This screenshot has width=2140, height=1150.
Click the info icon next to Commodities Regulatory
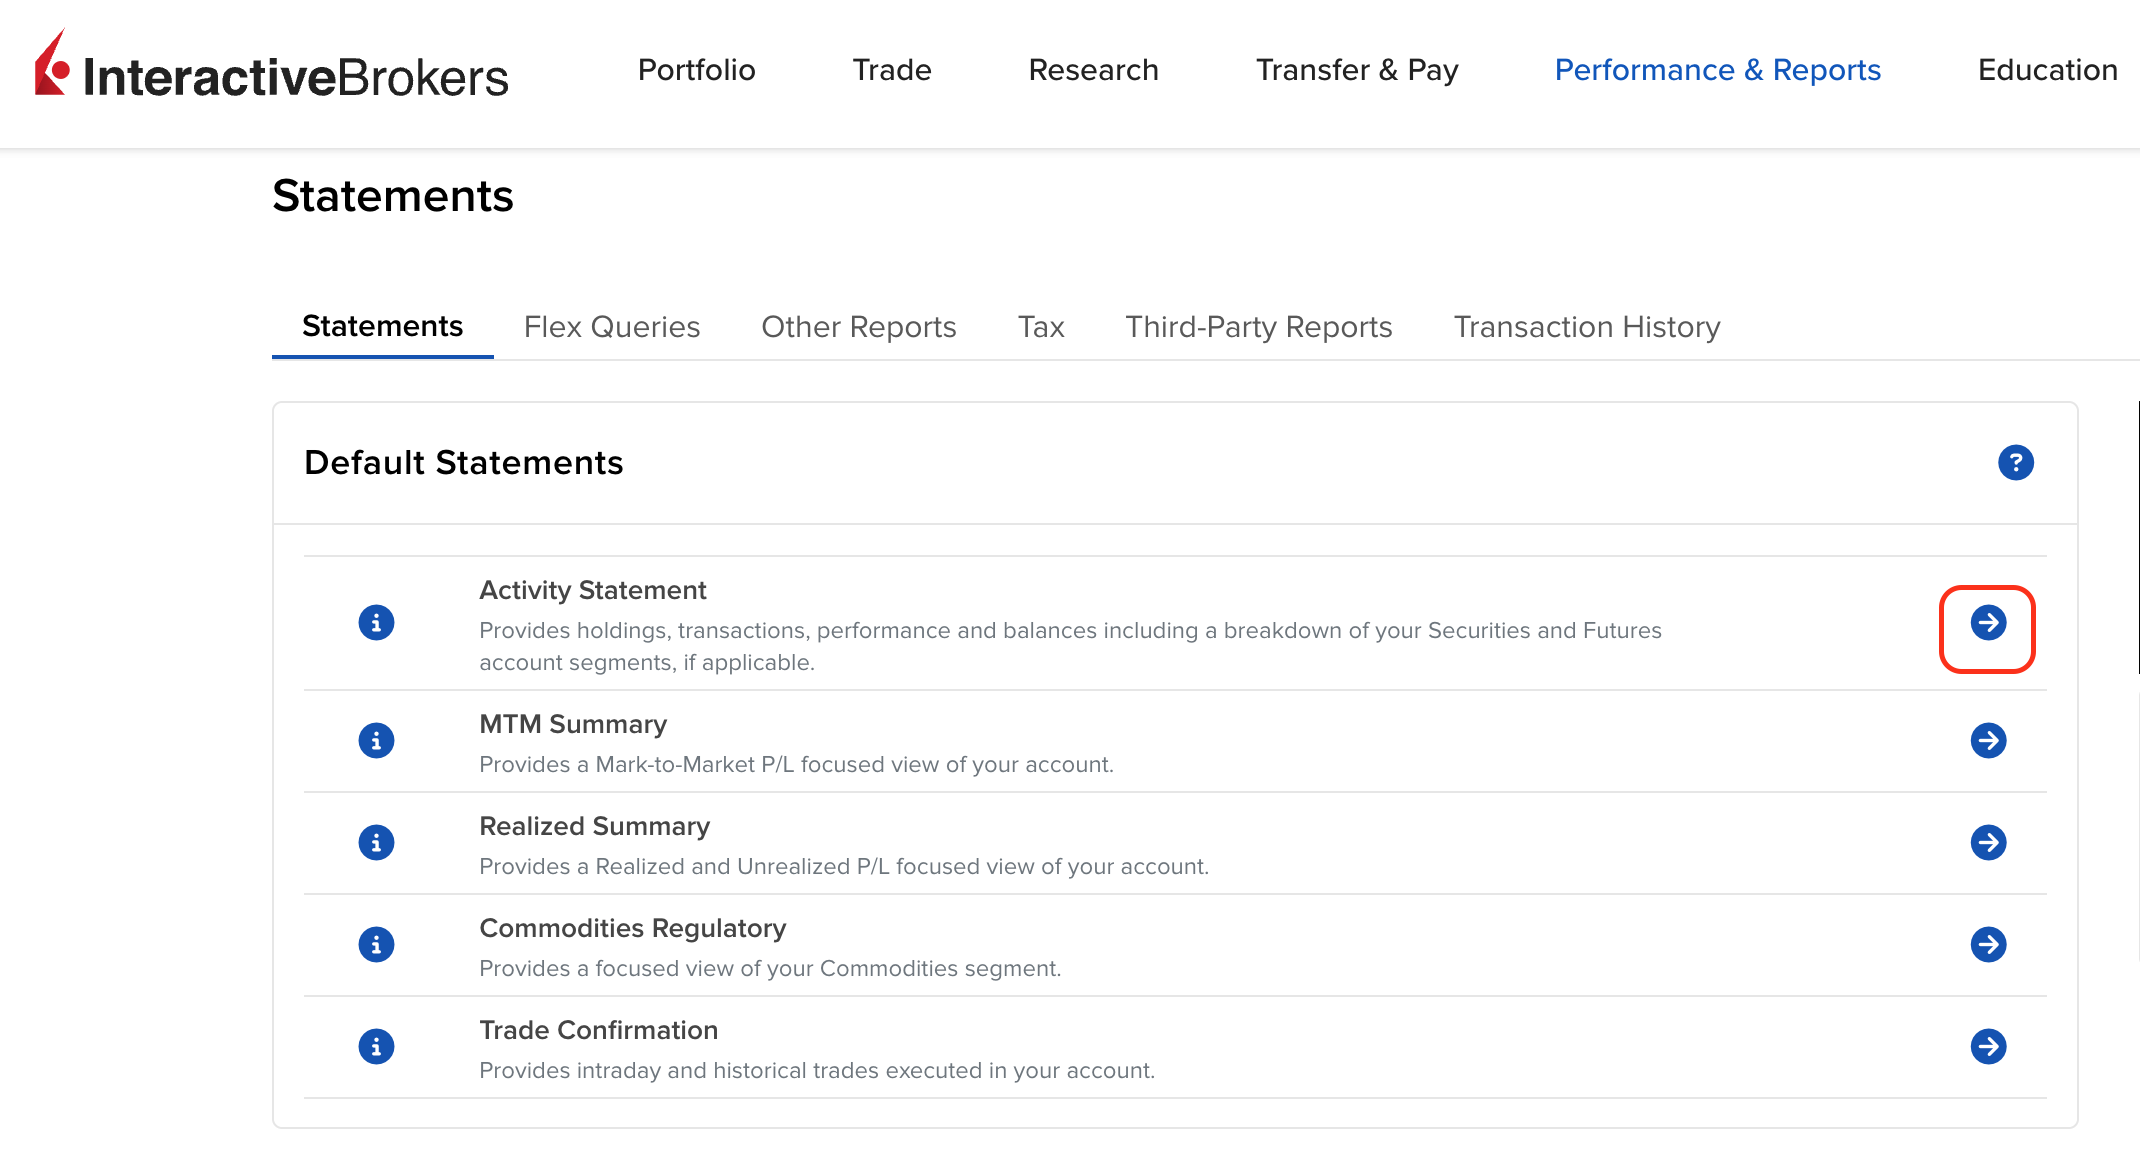[376, 945]
